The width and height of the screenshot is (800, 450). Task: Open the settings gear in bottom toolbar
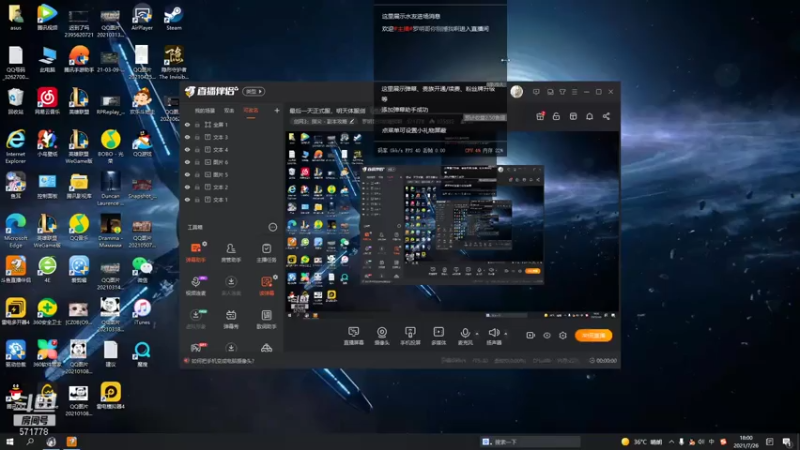point(563,335)
